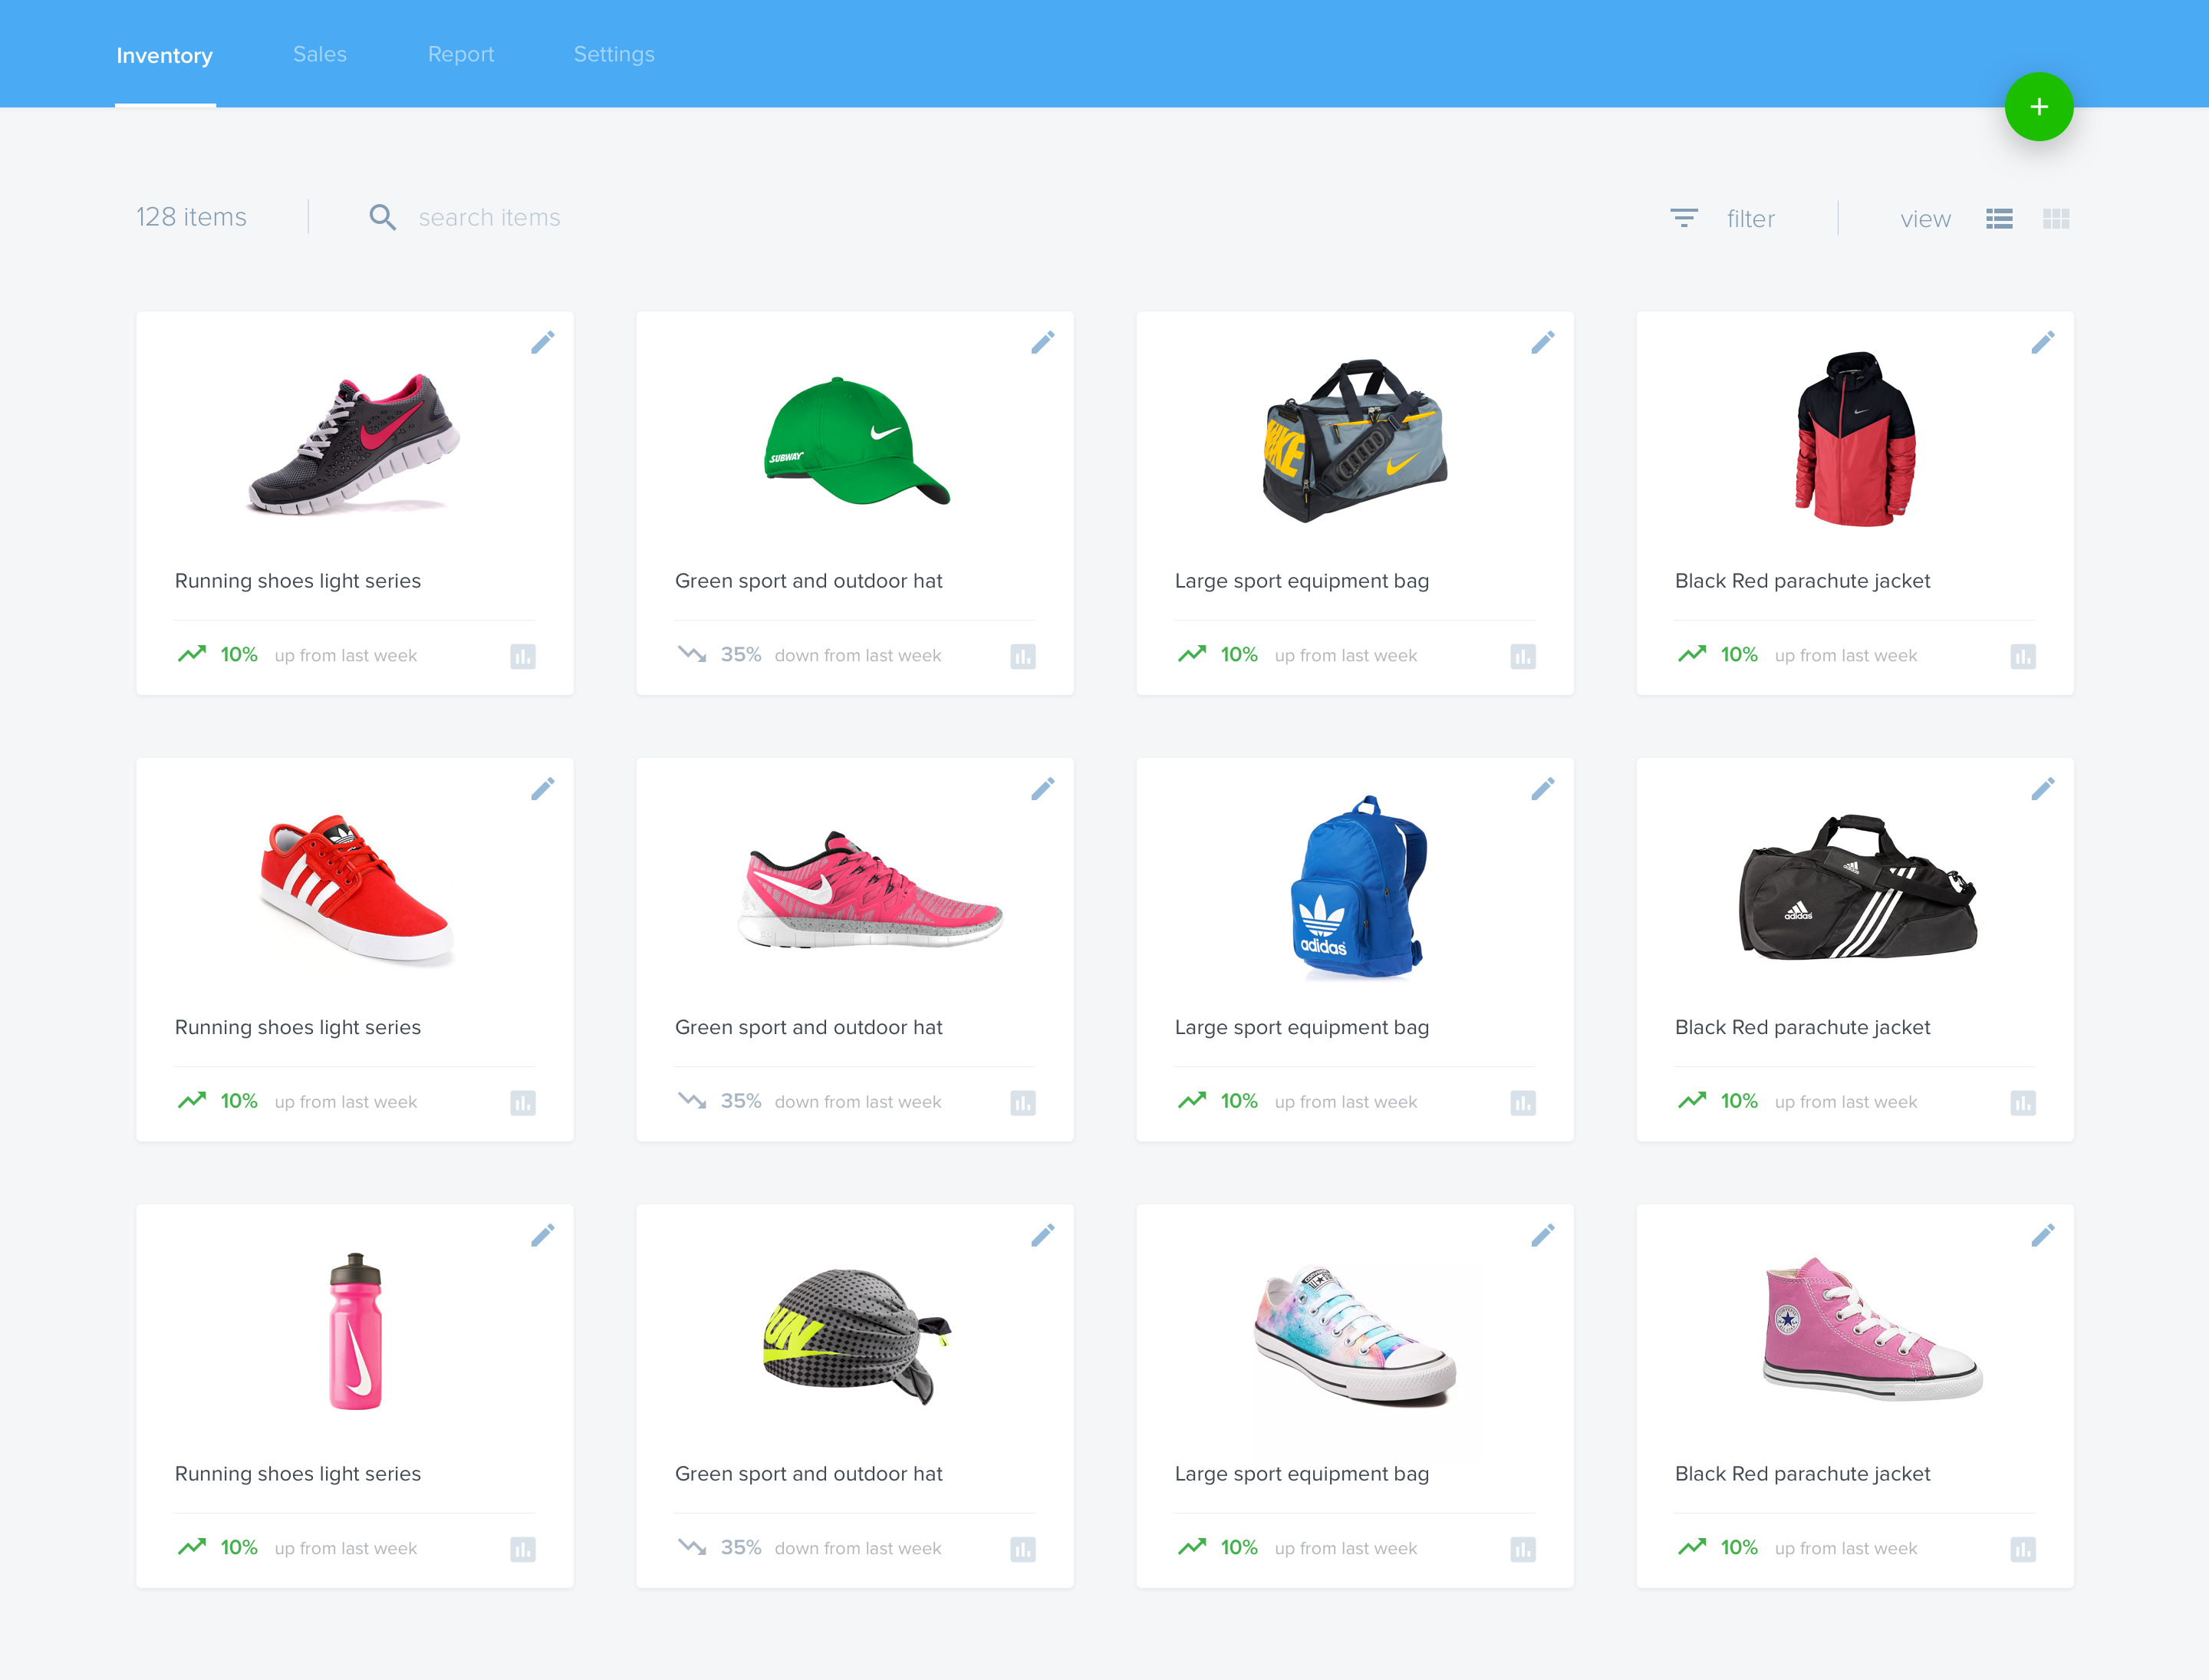Open the 'filter' text link
This screenshot has height=1680, width=2209.
pyautogui.click(x=1750, y=218)
